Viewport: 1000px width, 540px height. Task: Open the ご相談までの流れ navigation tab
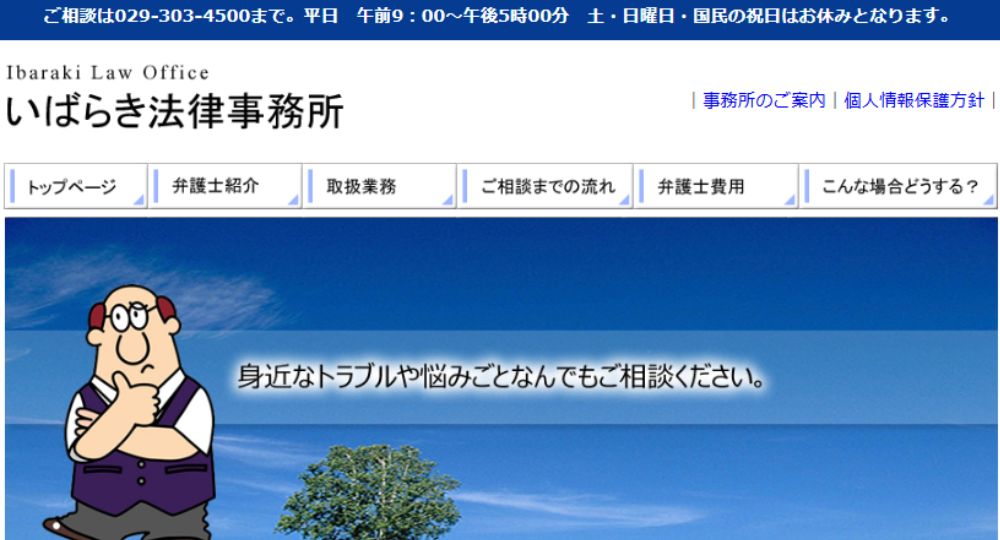[x=547, y=187]
